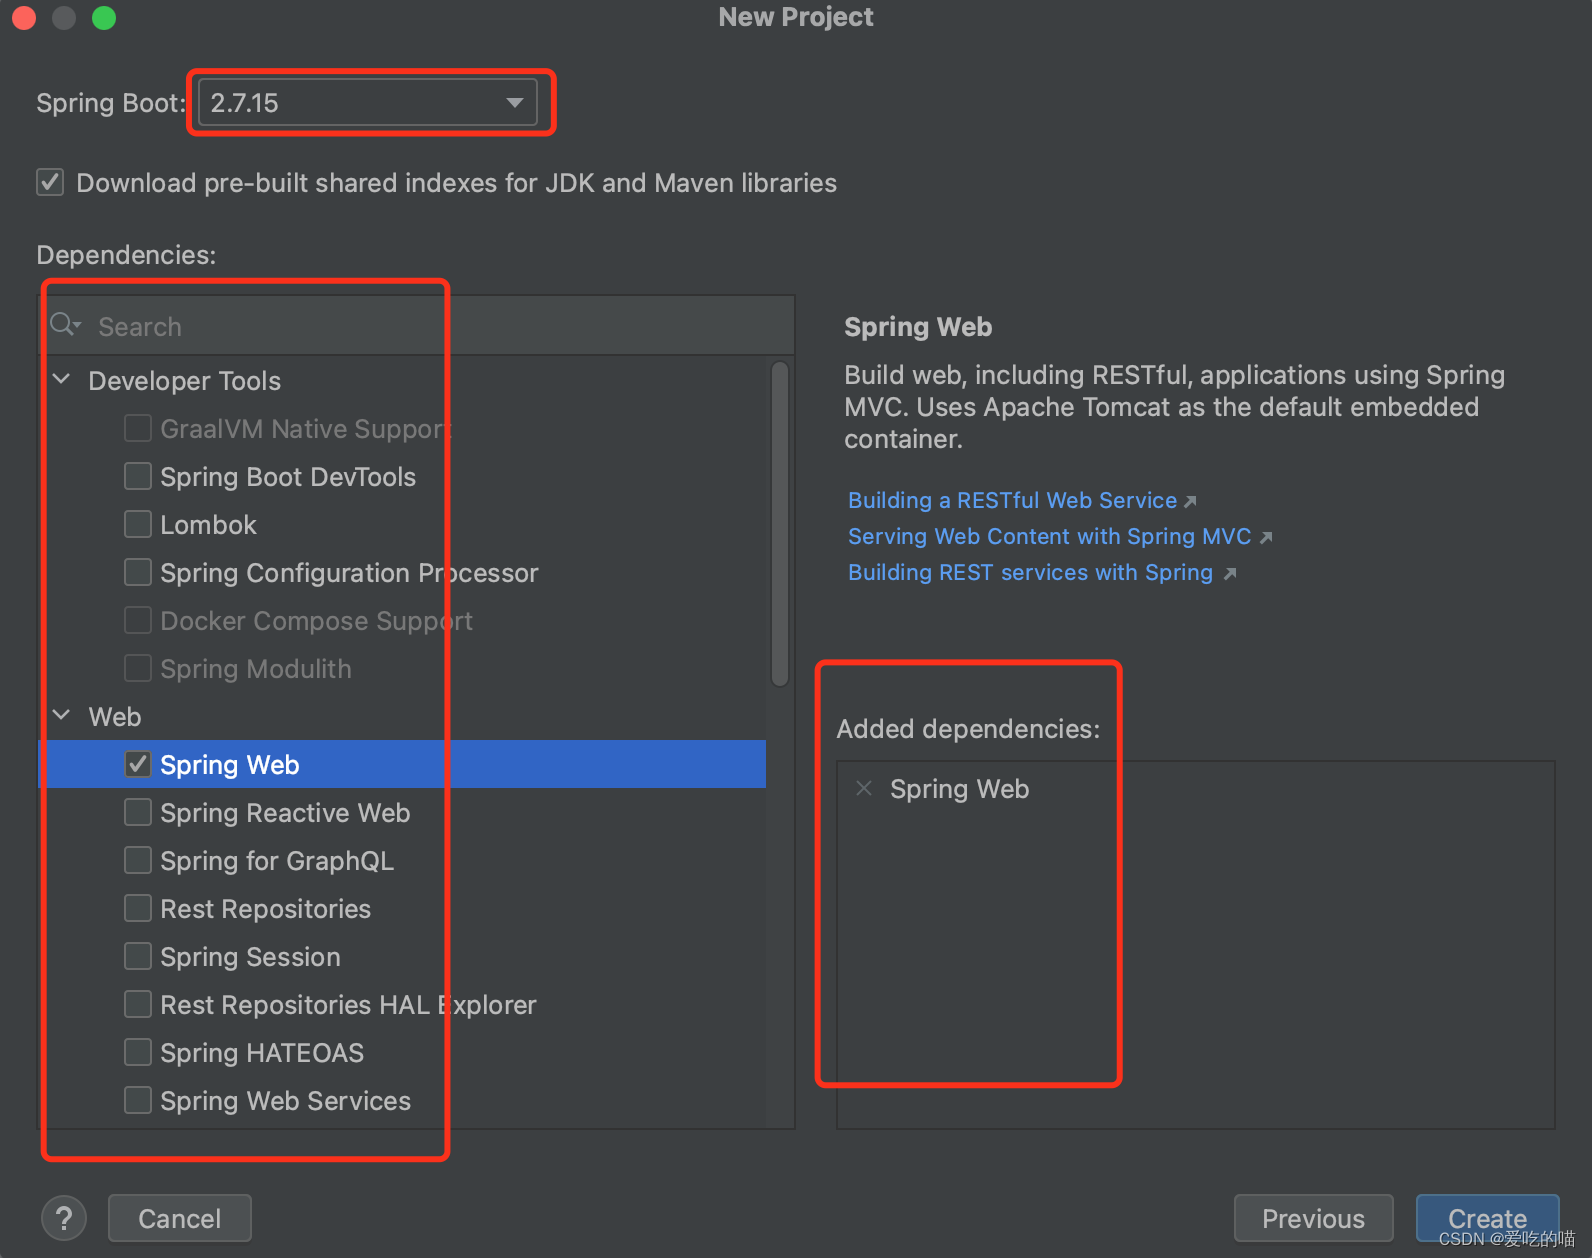Enable the Rest Repositories dependency
1592x1258 pixels.
coord(137,908)
